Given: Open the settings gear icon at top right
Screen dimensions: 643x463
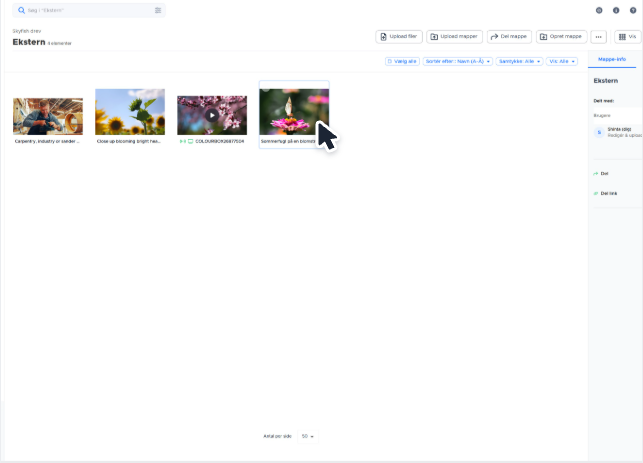Looking at the screenshot, I should click(599, 10).
